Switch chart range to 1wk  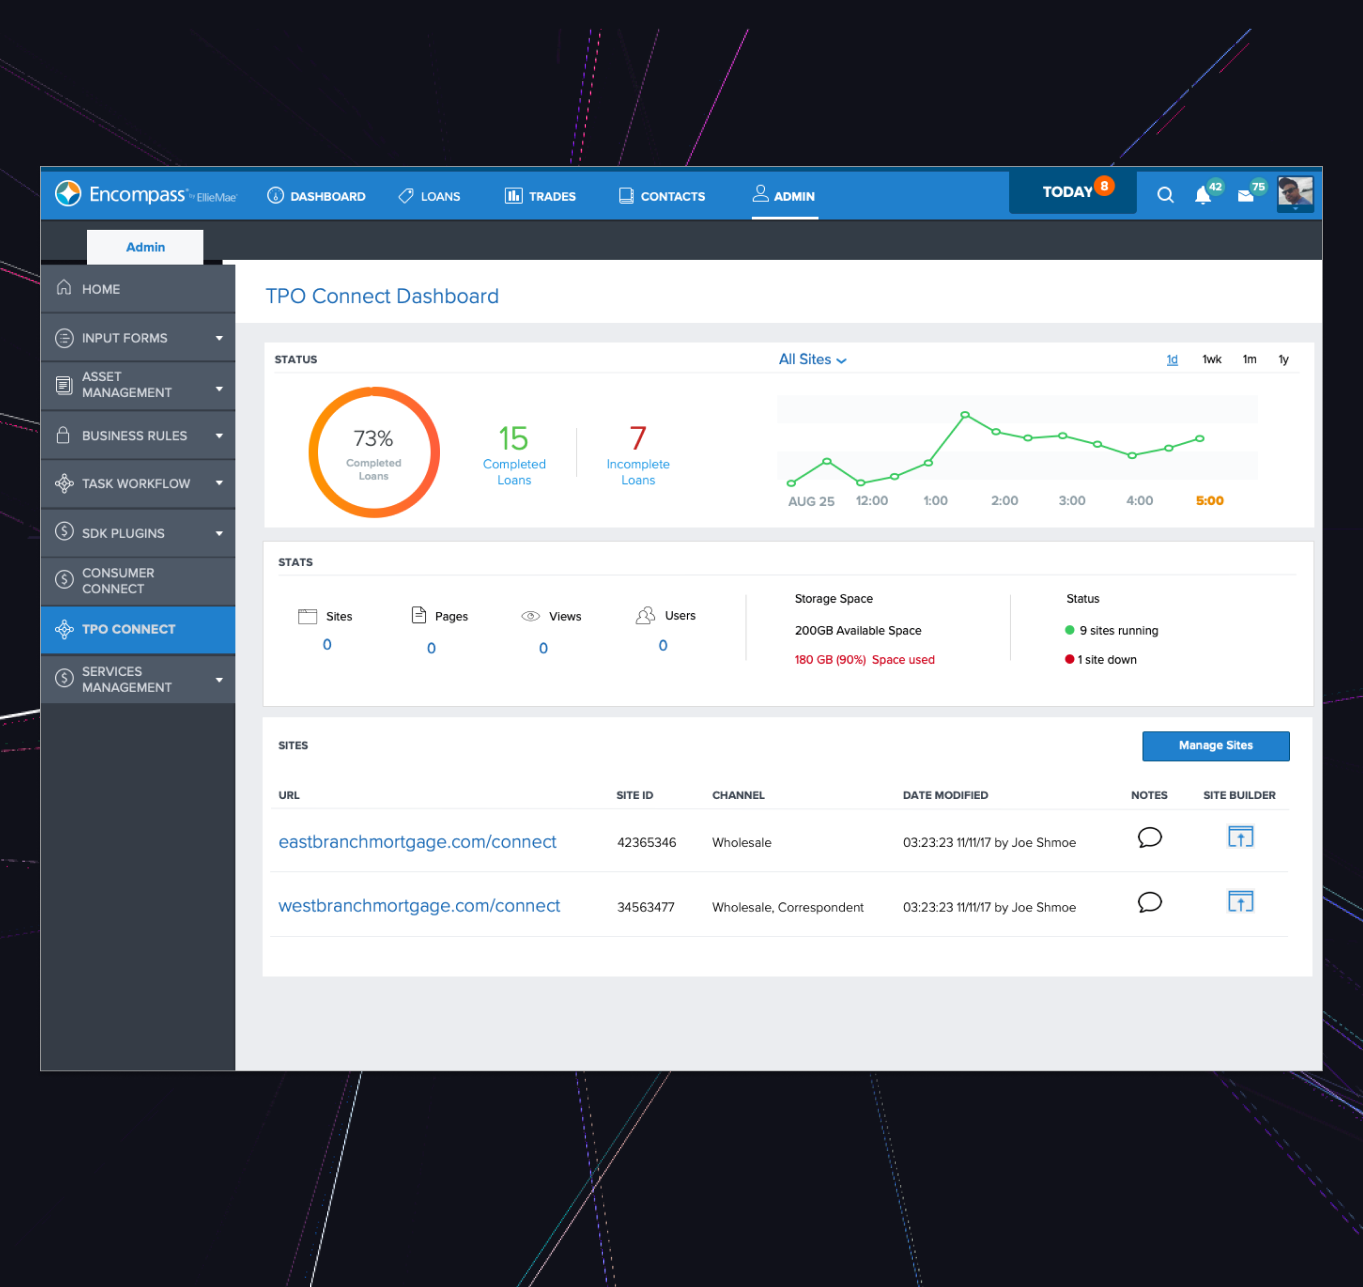(1211, 360)
